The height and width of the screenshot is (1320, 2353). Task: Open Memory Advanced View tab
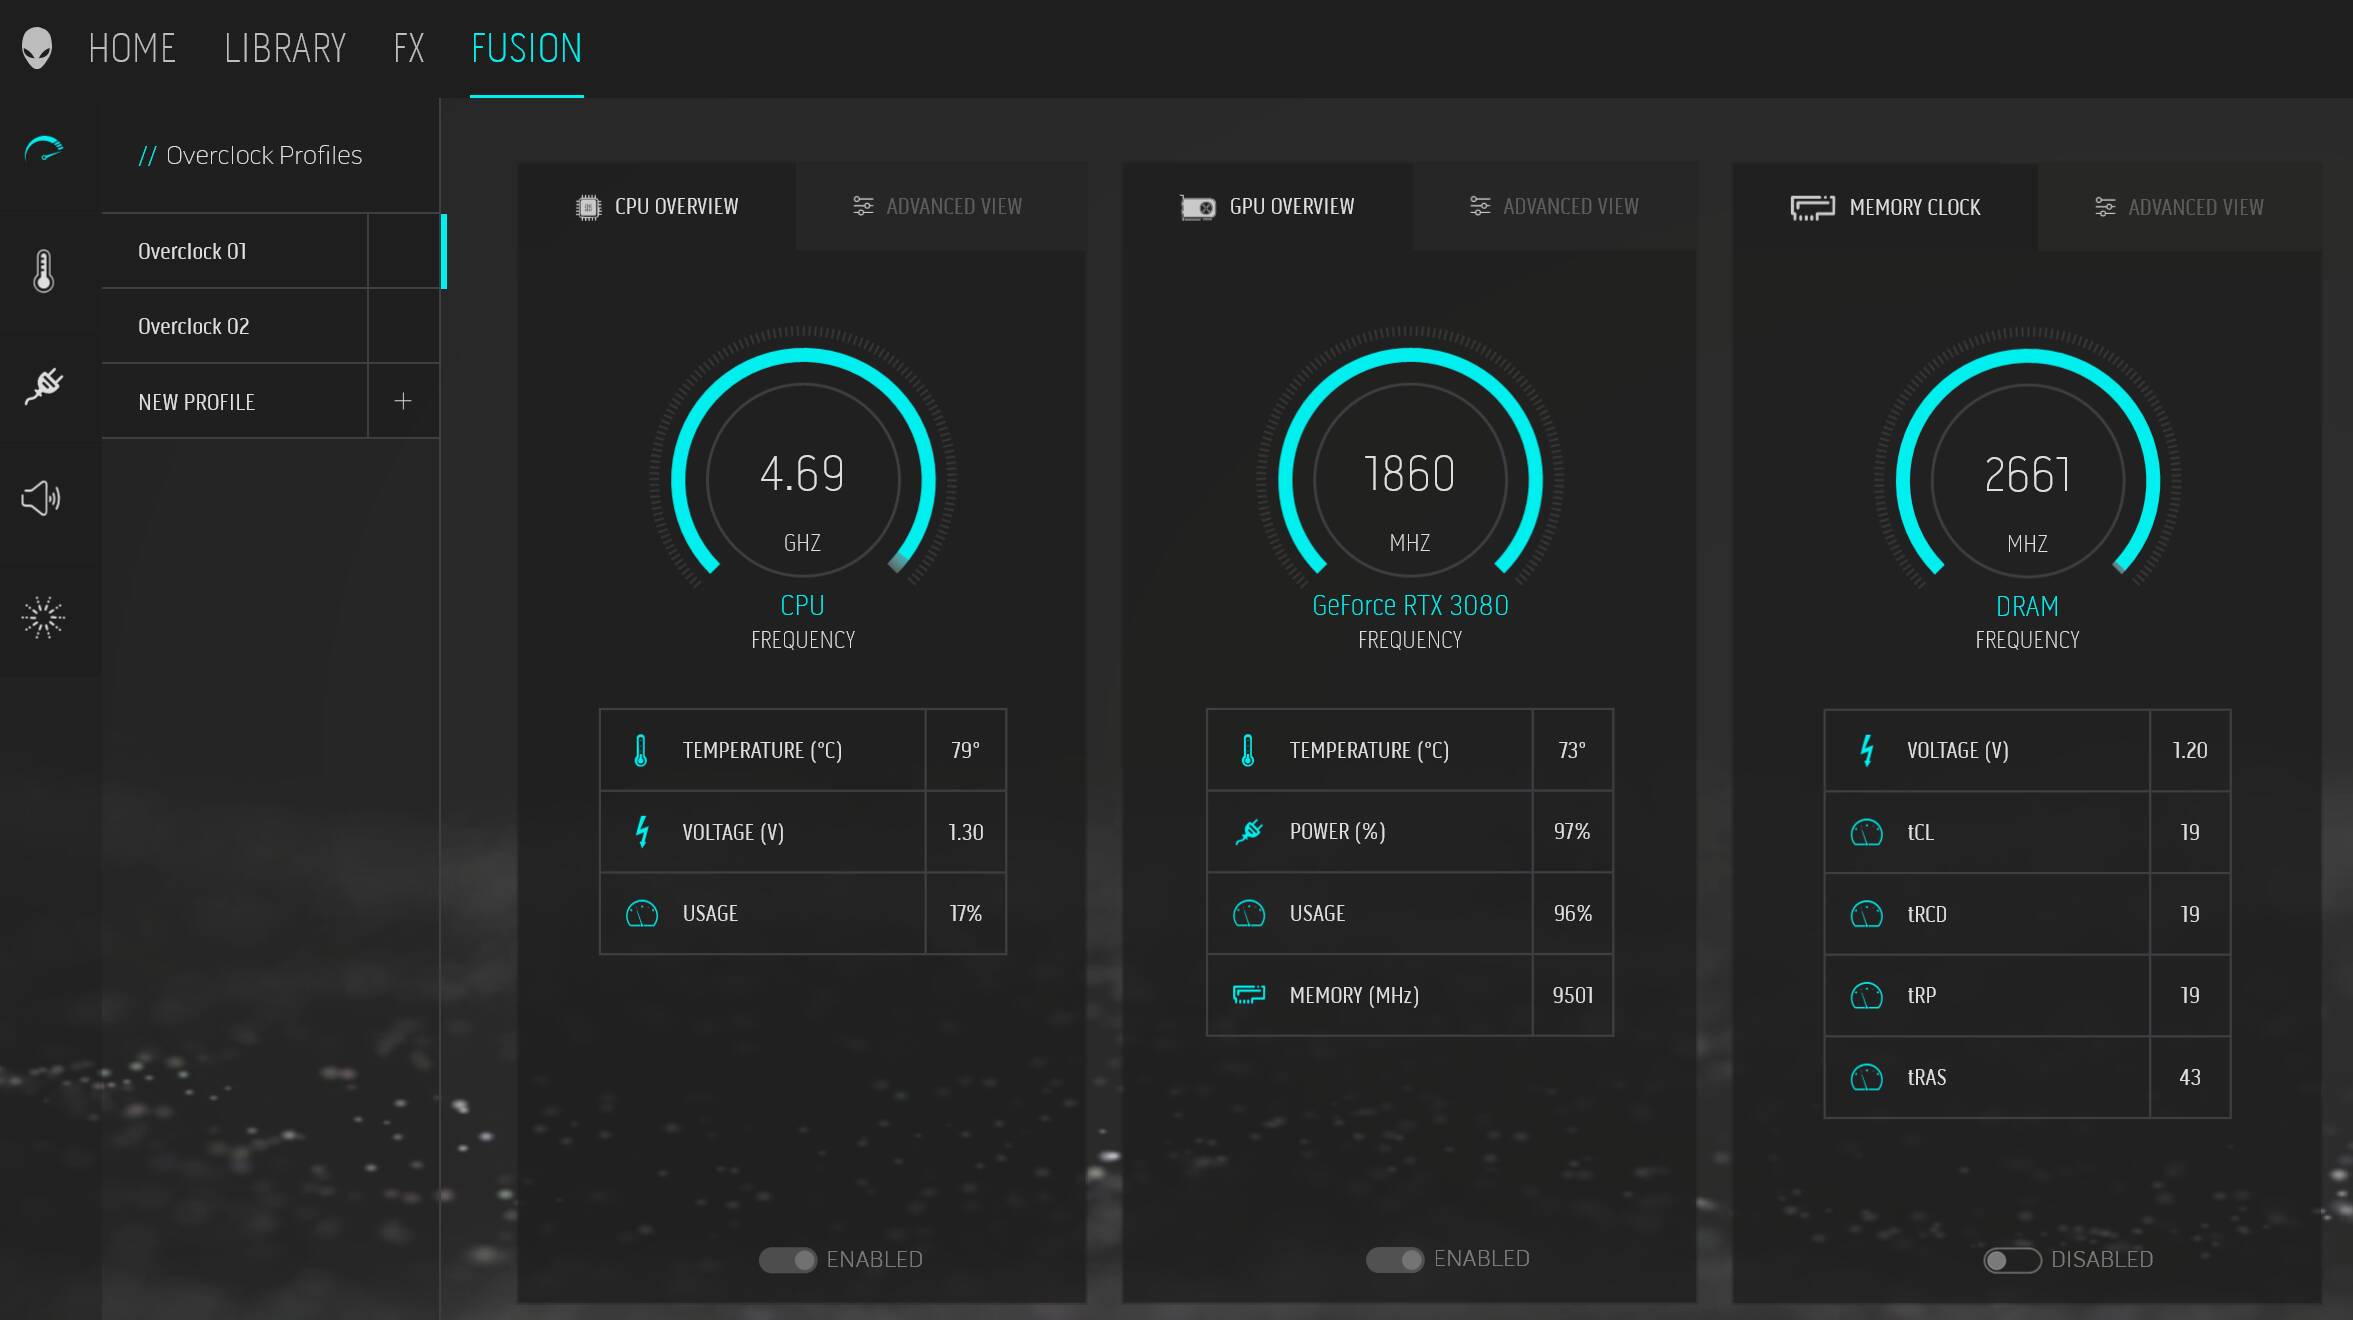[x=2180, y=207]
